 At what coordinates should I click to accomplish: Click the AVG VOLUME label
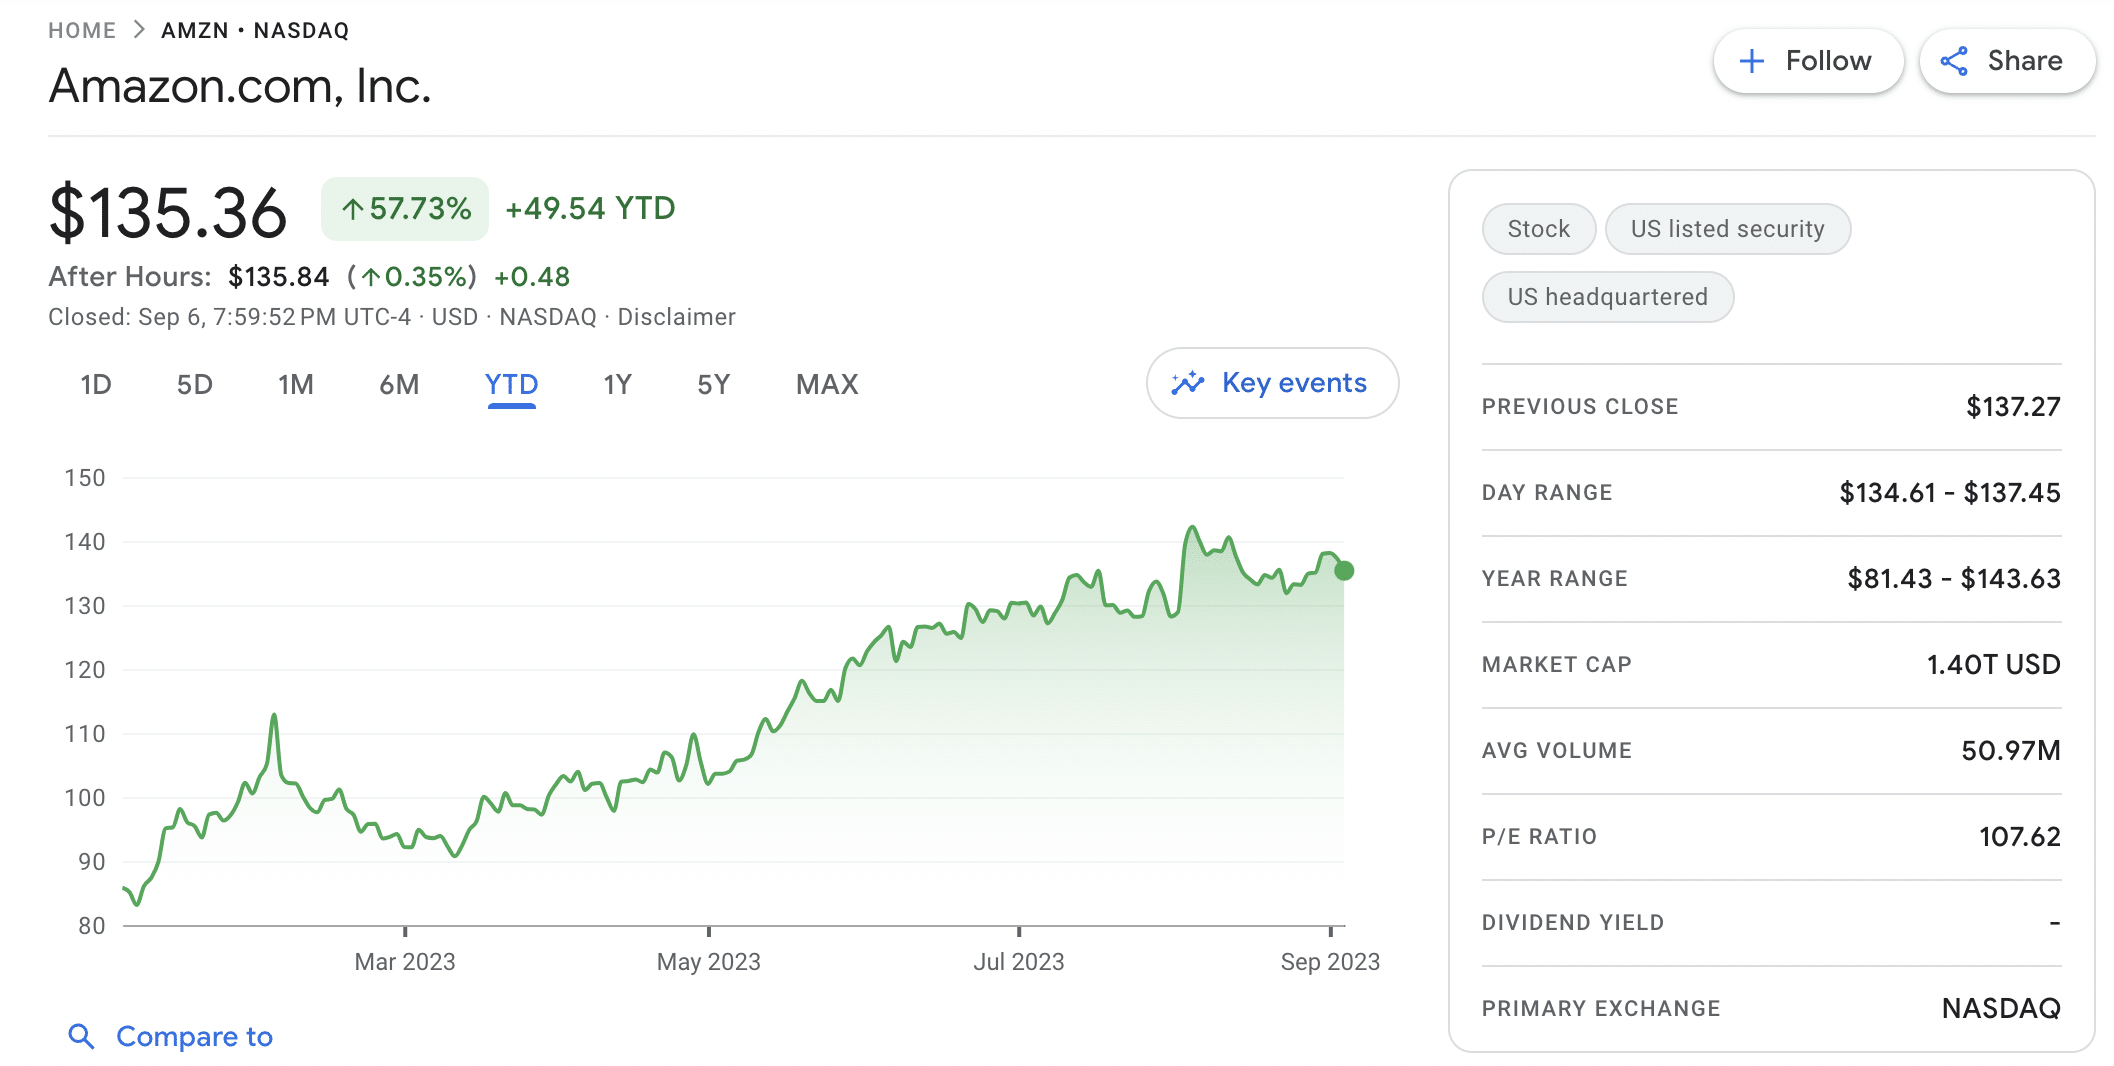click(x=1557, y=751)
